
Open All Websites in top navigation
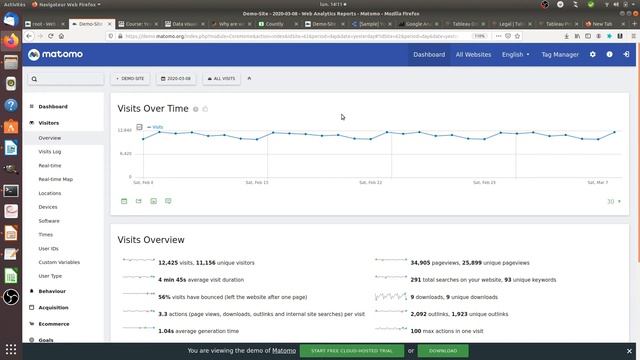pyautogui.click(x=473, y=54)
